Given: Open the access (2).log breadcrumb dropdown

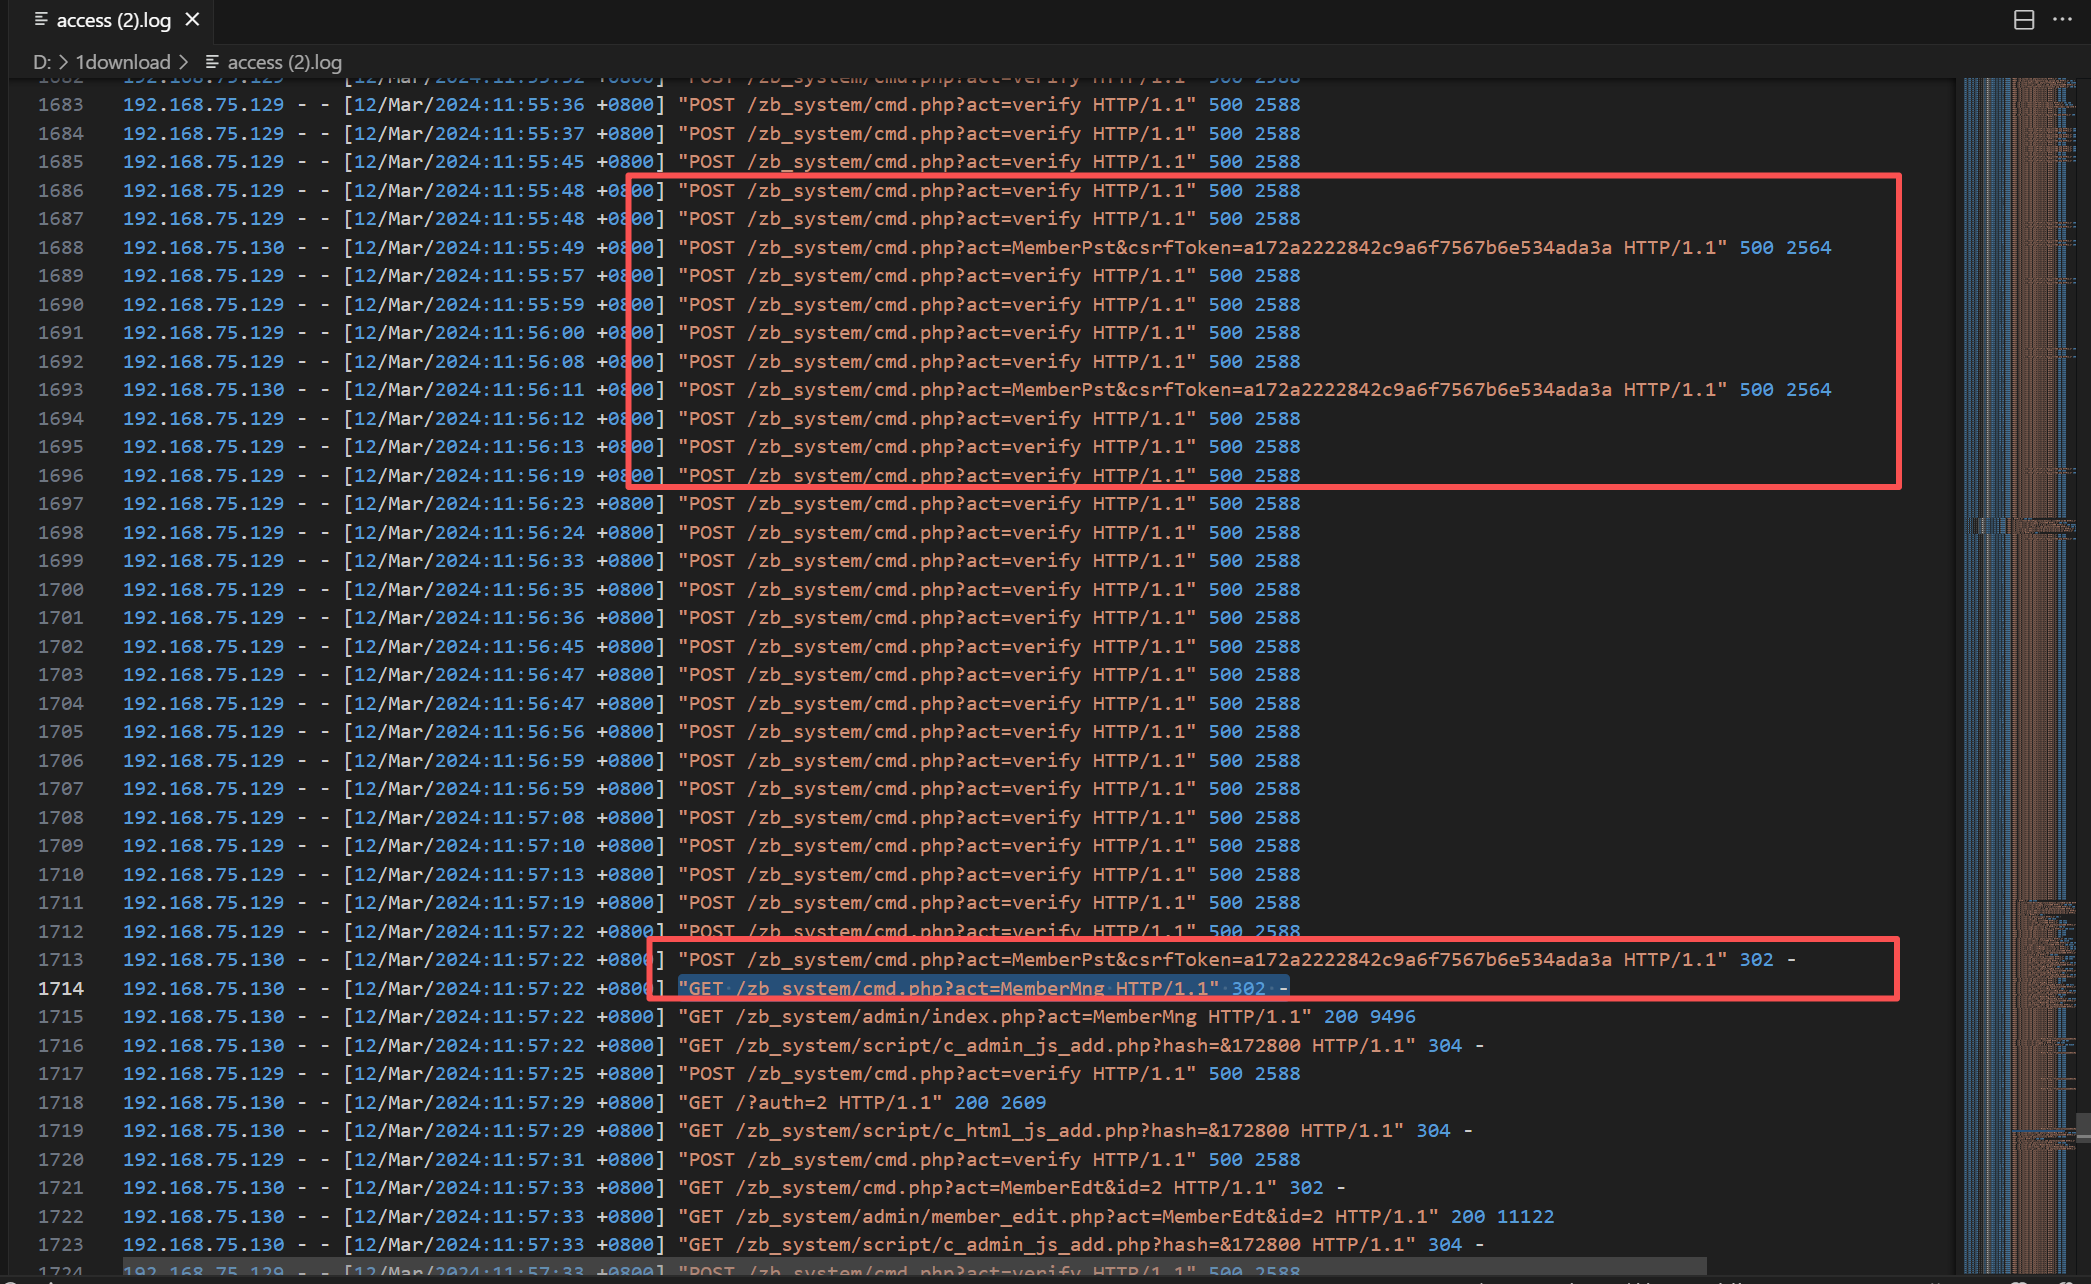Looking at the screenshot, I should 284,62.
